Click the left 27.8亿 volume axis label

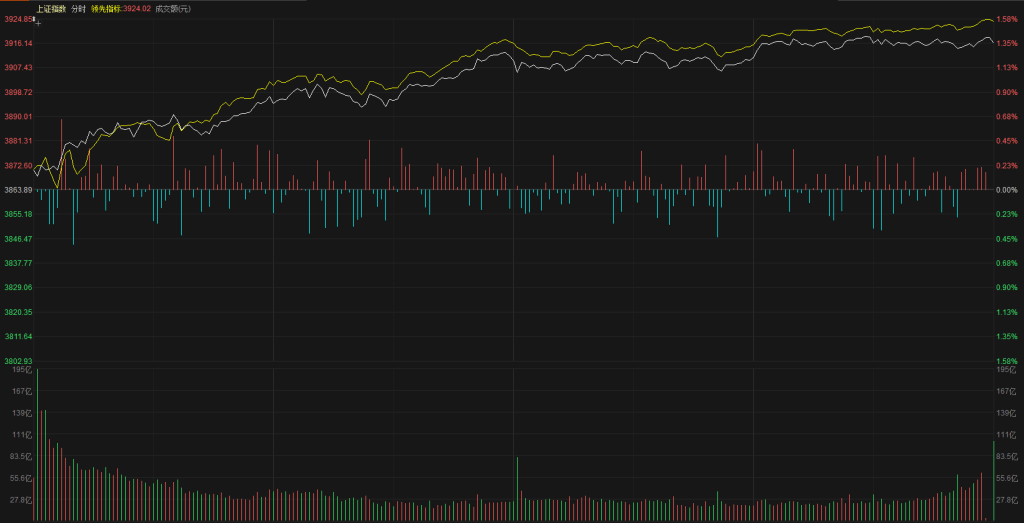pyautogui.click(x=21, y=500)
